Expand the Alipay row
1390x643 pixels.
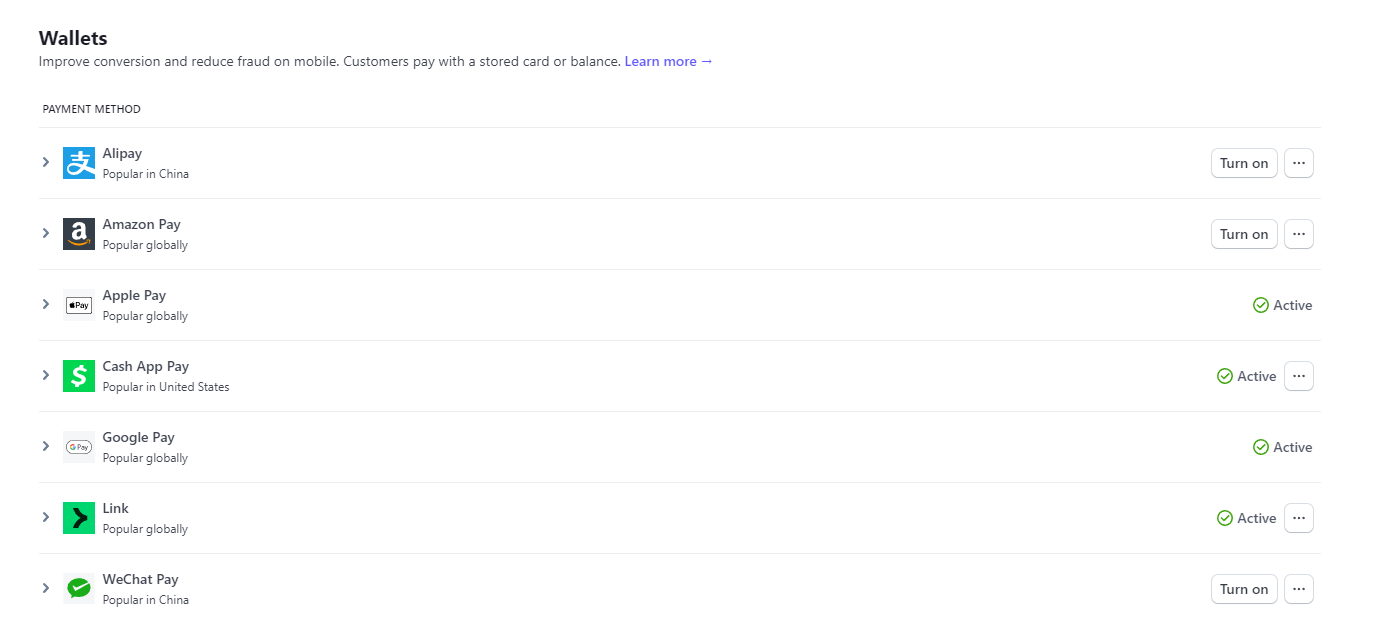click(x=45, y=162)
